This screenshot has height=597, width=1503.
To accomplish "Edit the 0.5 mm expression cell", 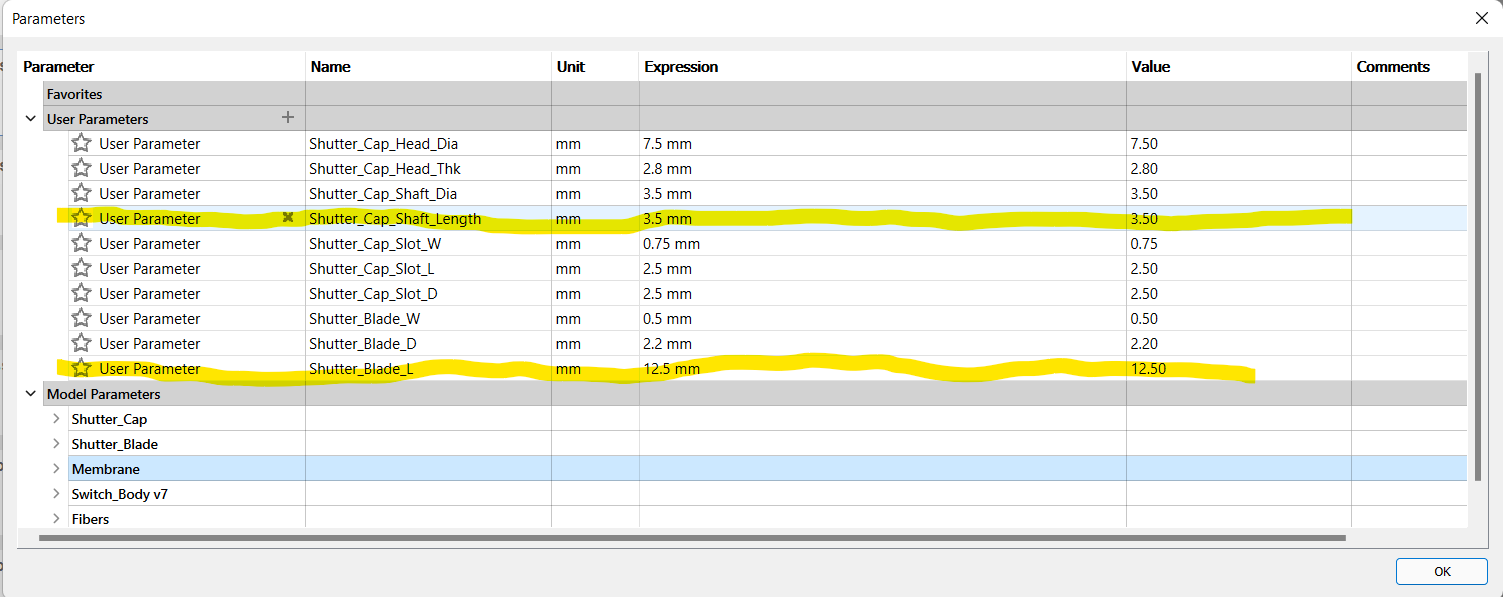I will (x=883, y=318).
